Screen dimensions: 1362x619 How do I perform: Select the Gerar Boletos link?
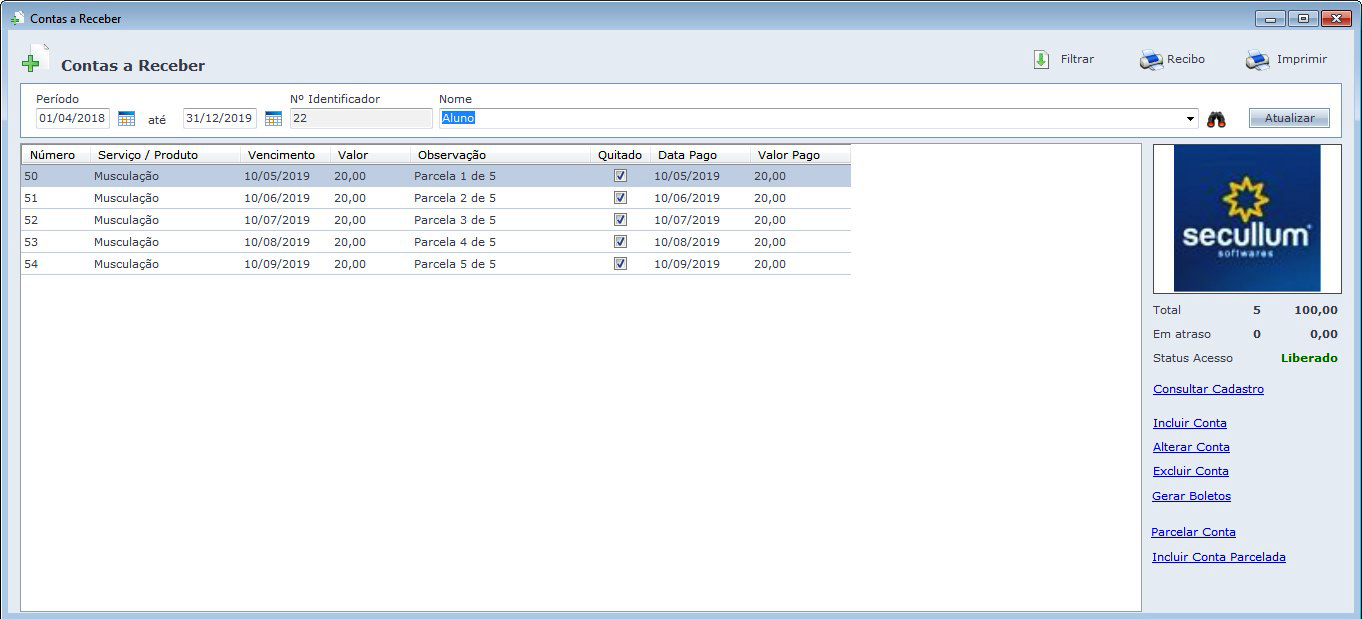point(1191,496)
